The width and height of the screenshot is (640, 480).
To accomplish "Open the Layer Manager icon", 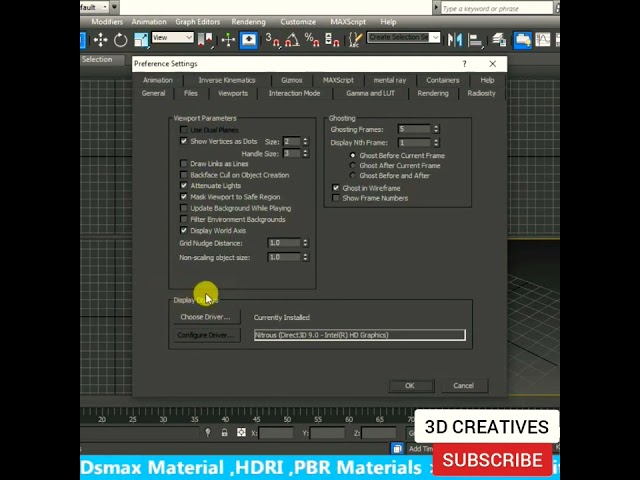I will [x=499, y=40].
